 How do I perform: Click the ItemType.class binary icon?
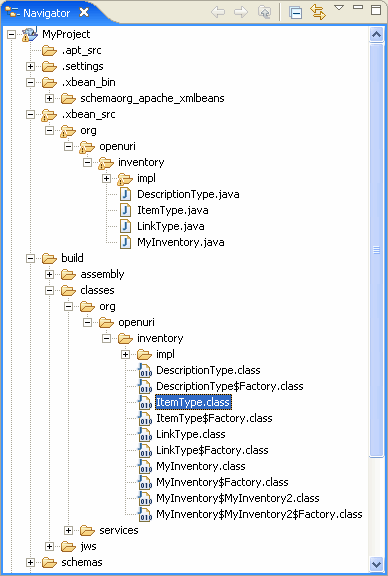[145, 403]
